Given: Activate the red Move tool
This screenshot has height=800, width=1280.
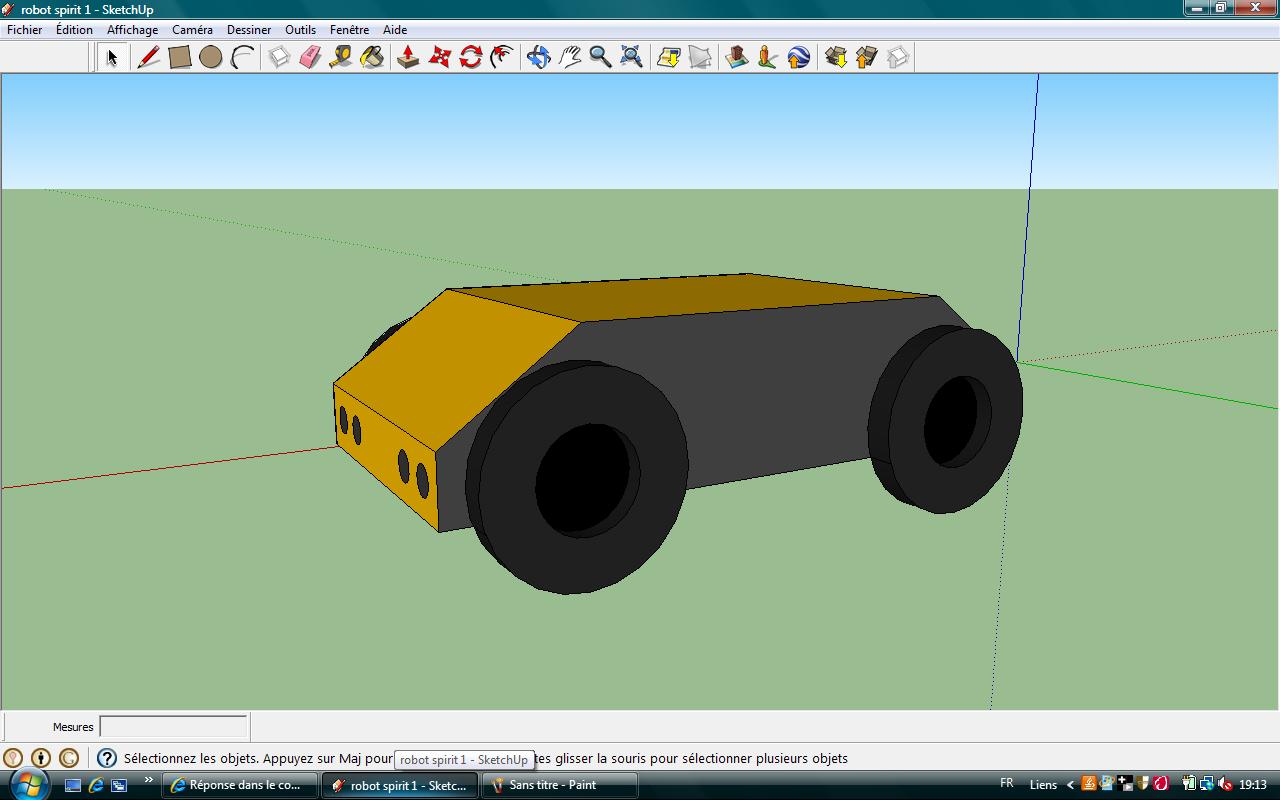Looking at the screenshot, I should [439, 57].
